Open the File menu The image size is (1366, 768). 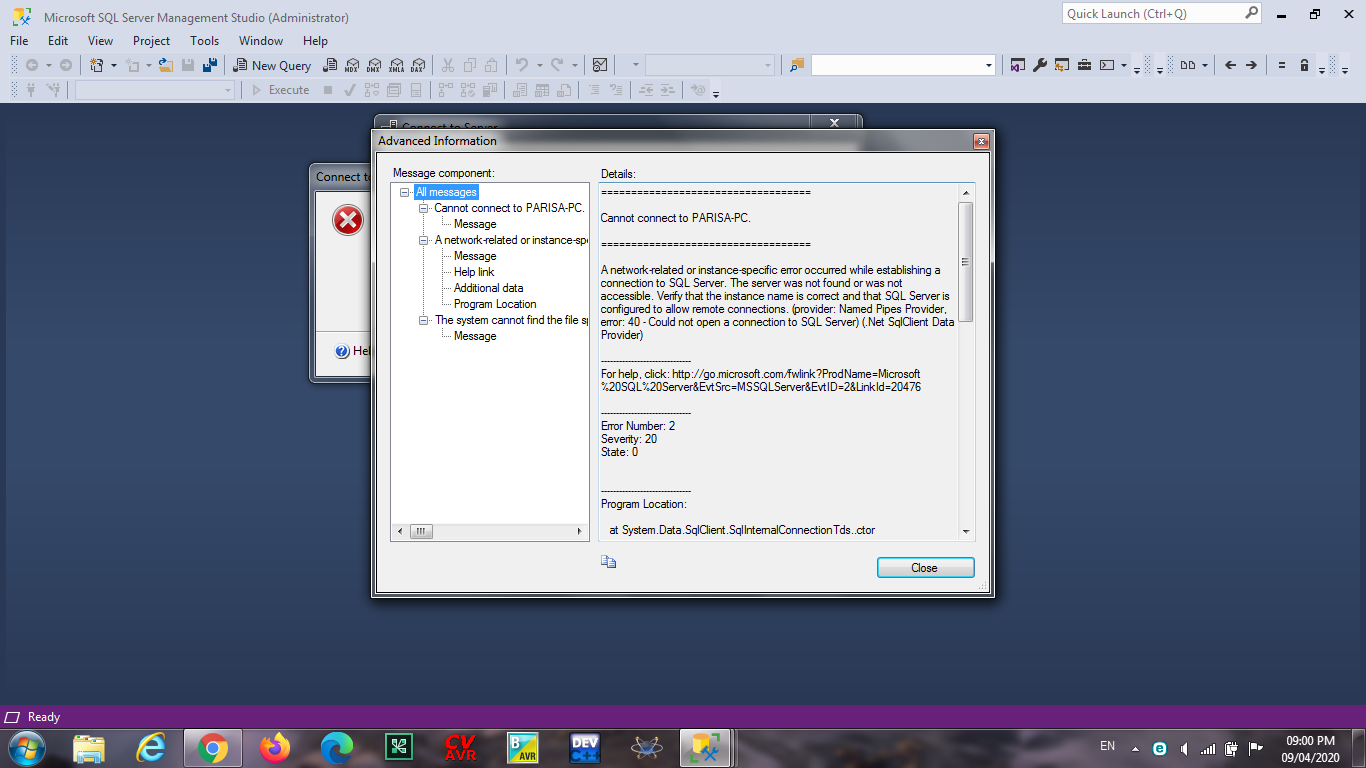[19, 41]
